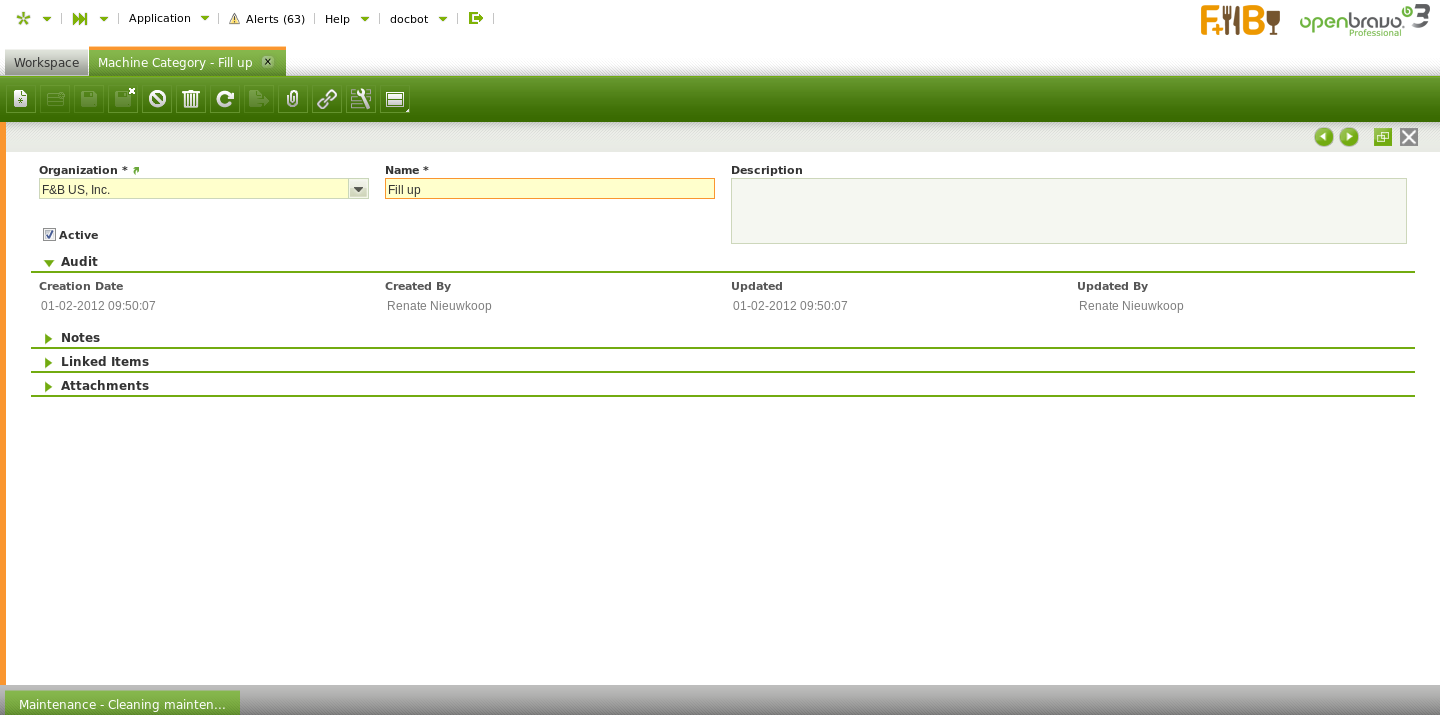The image size is (1440, 715).
Task: Click into the Description text area
Action: [1068, 211]
